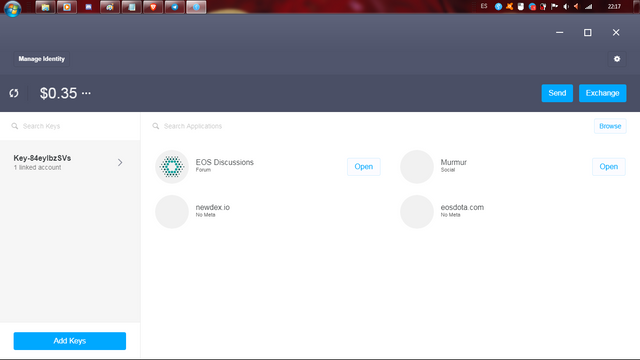Click the ES language indicator
The width and height of the screenshot is (640, 360).
click(x=484, y=6)
